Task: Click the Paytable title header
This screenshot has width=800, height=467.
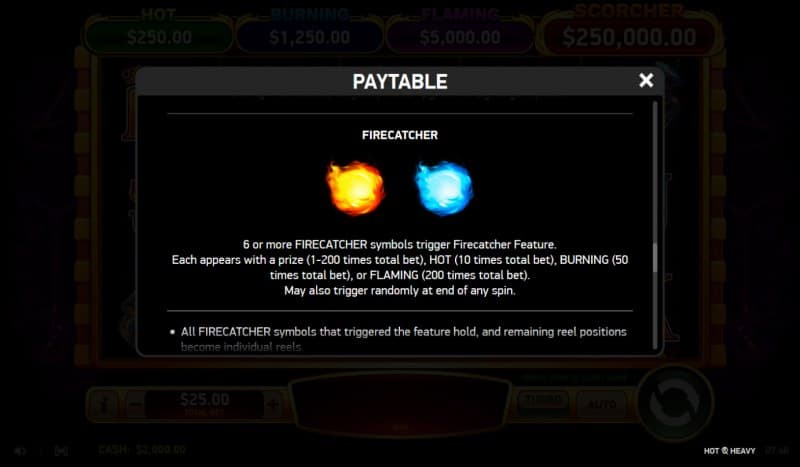Action: click(x=400, y=82)
